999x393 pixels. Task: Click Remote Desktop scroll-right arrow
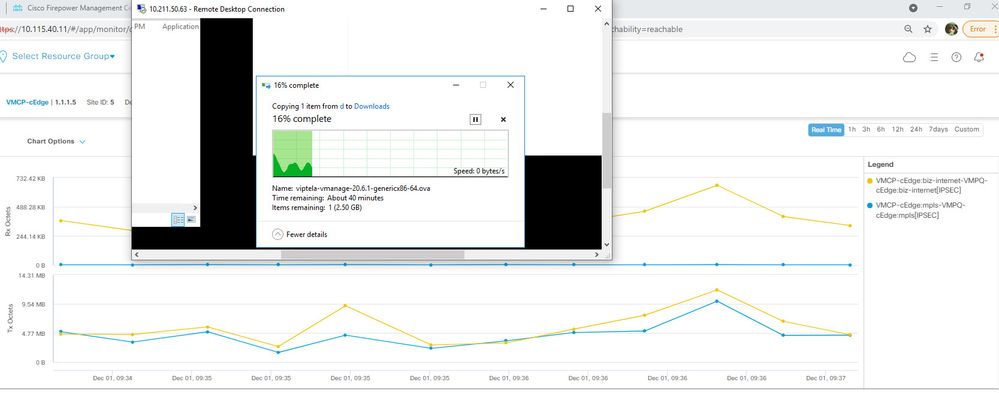[596, 254]
